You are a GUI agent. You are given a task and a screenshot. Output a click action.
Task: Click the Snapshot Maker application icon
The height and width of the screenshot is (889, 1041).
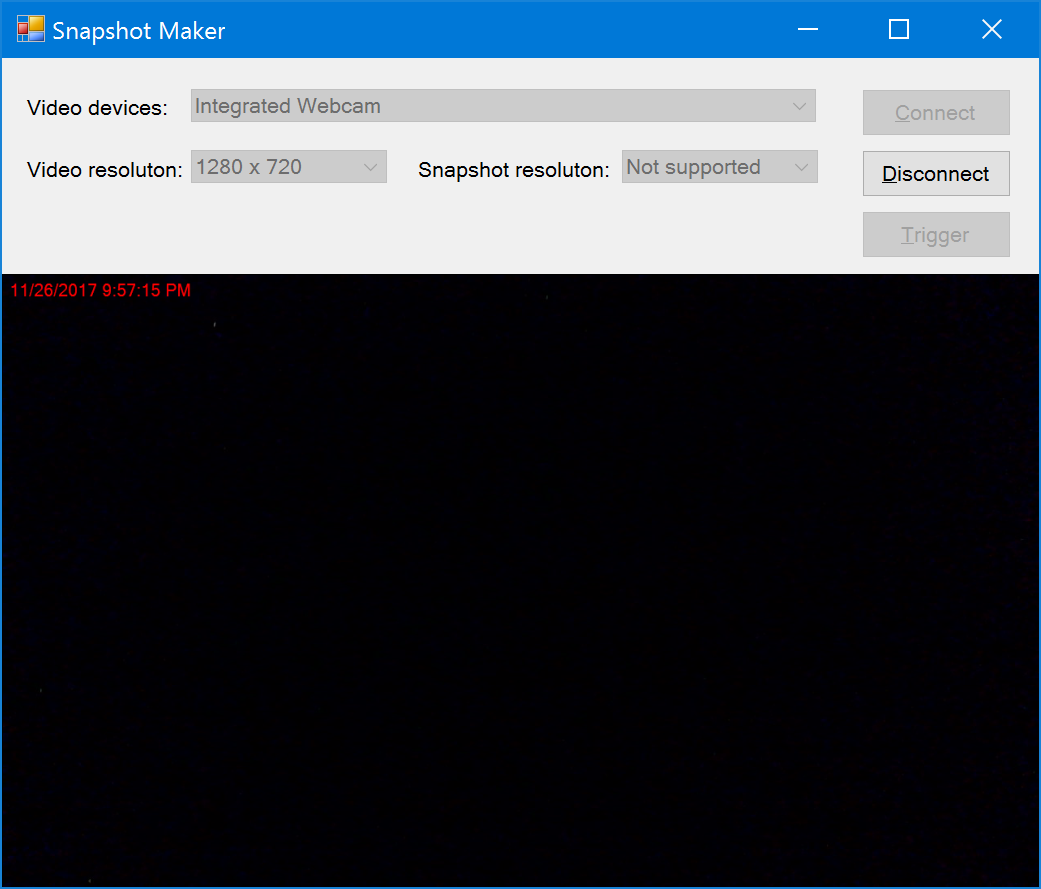click(x=28, y=28)
